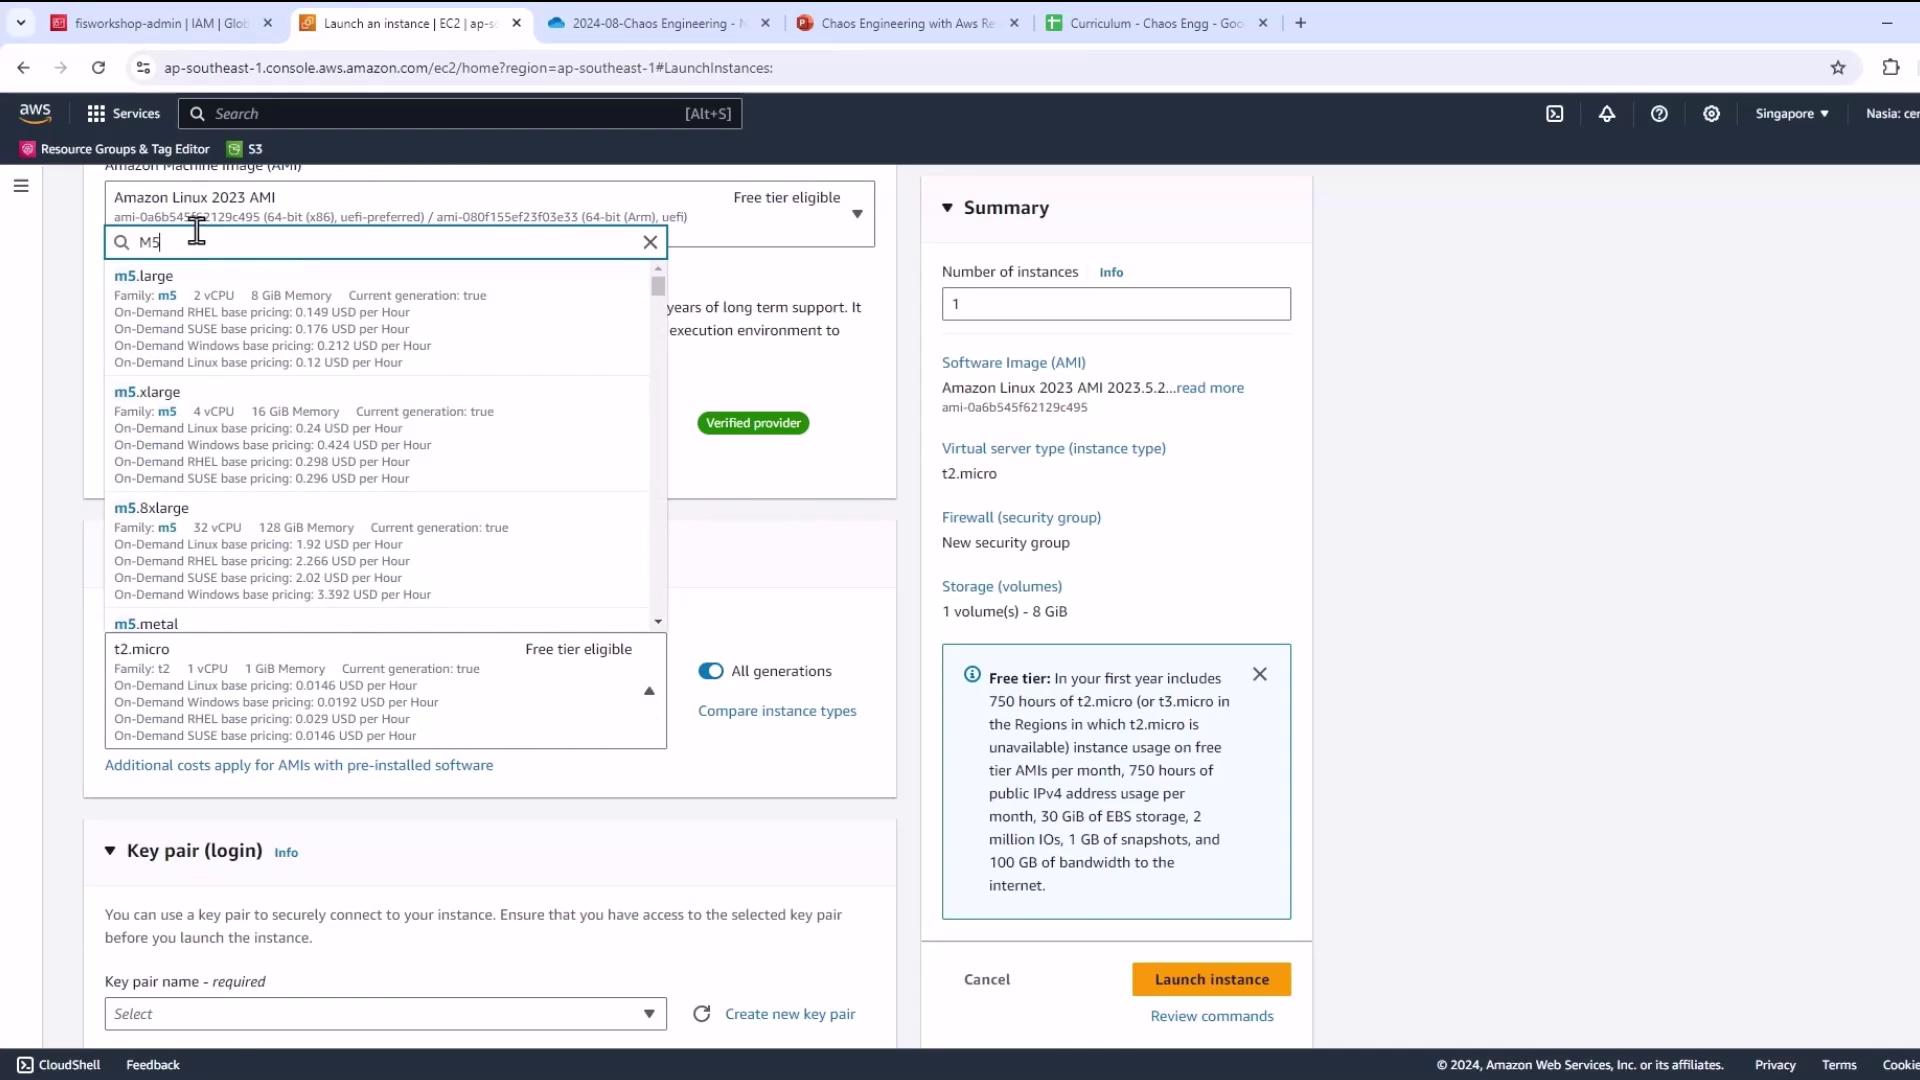Select the m5.large instance type

378,318
